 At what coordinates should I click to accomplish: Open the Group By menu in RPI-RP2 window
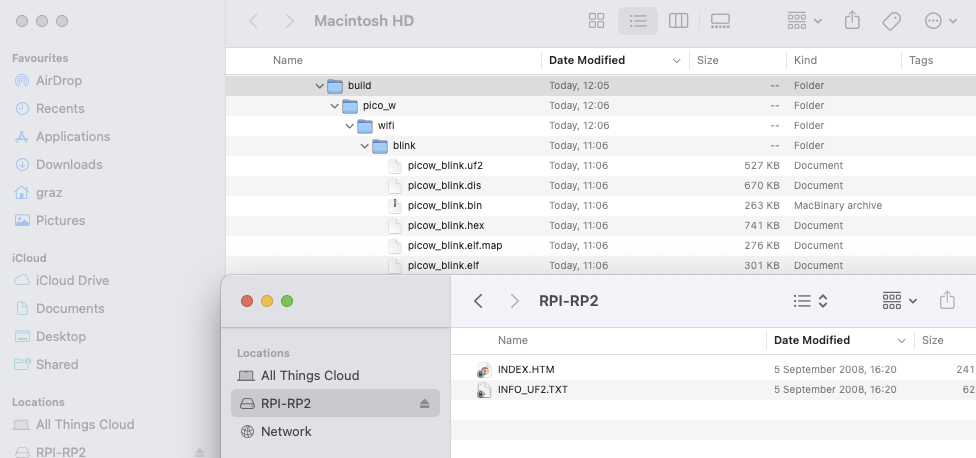coord(899,301)
